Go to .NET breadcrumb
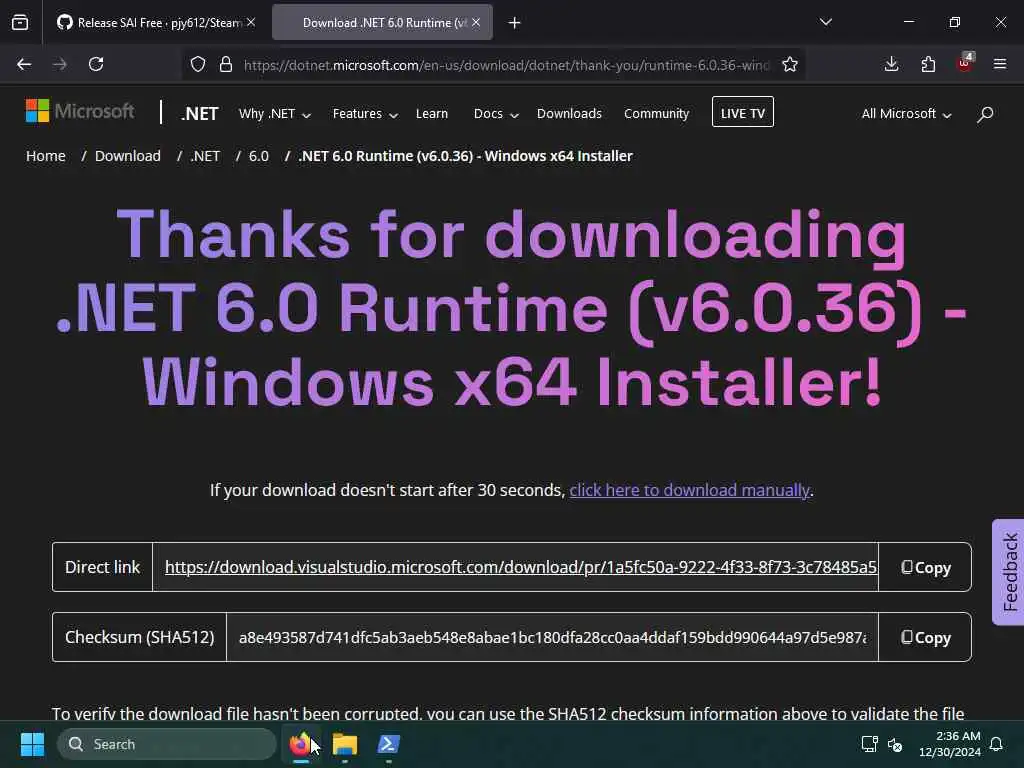 click(205, 156)
